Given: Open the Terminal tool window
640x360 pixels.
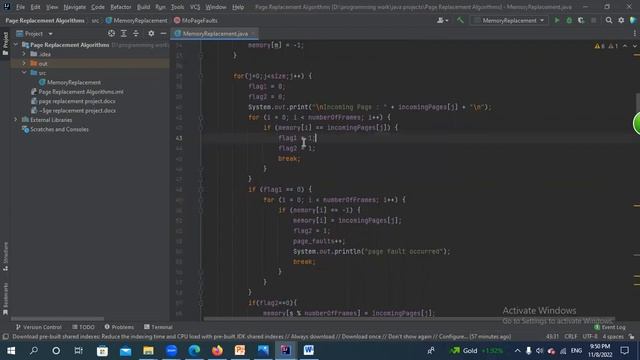Looking at the screenshot, I should coord(158,327).
